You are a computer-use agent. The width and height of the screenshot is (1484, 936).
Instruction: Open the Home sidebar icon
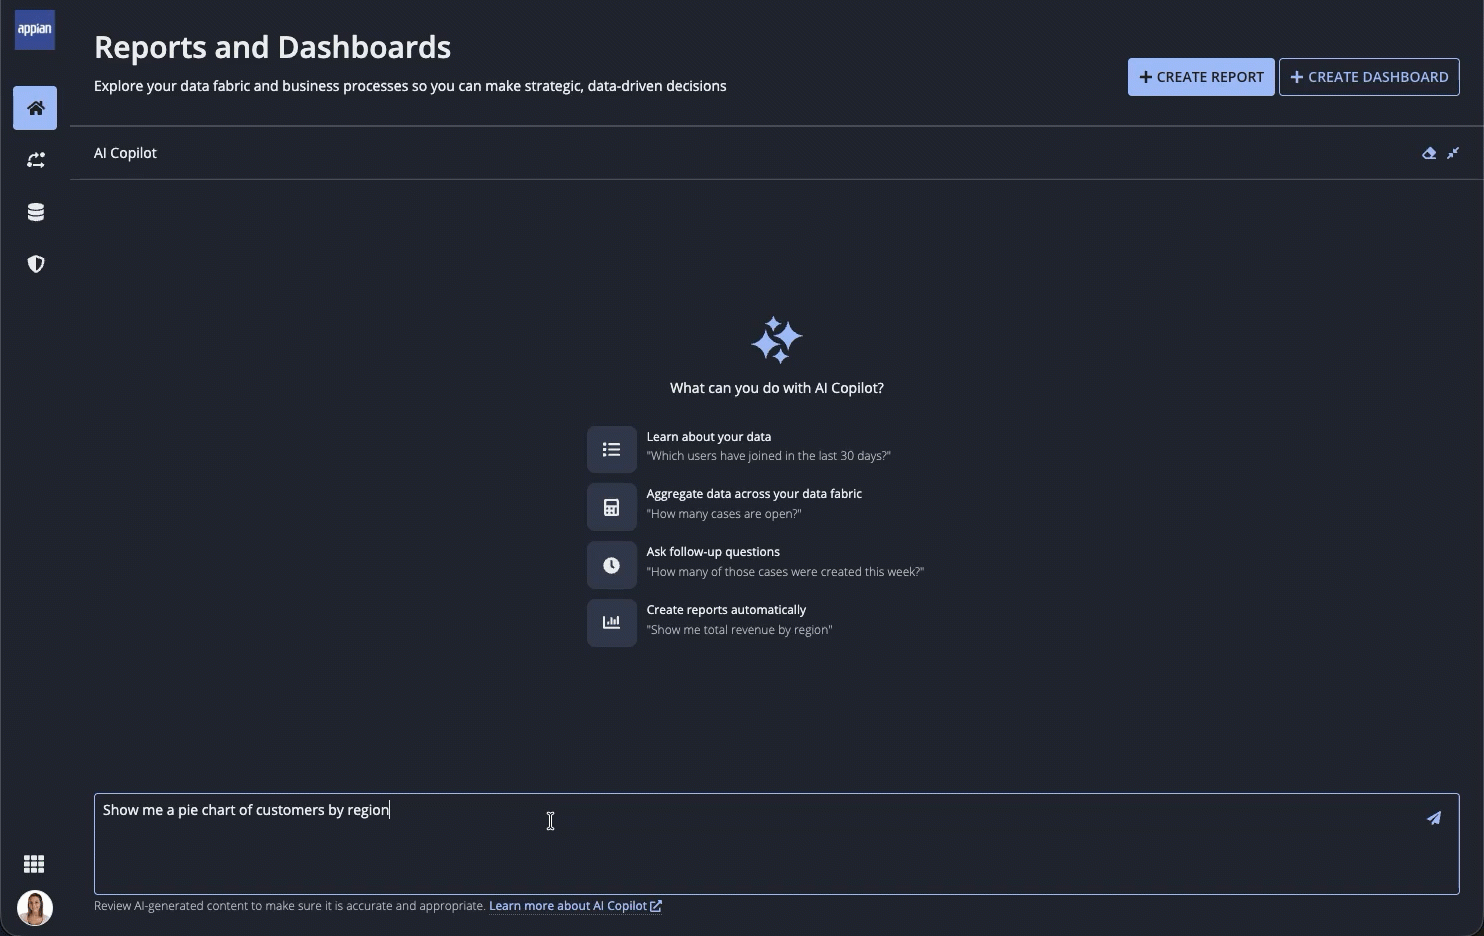pos(35,108)
